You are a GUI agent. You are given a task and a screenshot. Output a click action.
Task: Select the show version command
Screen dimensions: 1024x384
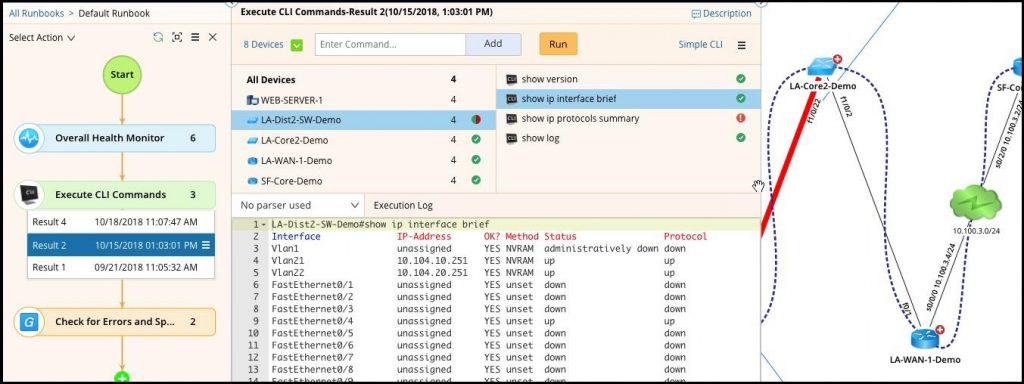point(628,79)
